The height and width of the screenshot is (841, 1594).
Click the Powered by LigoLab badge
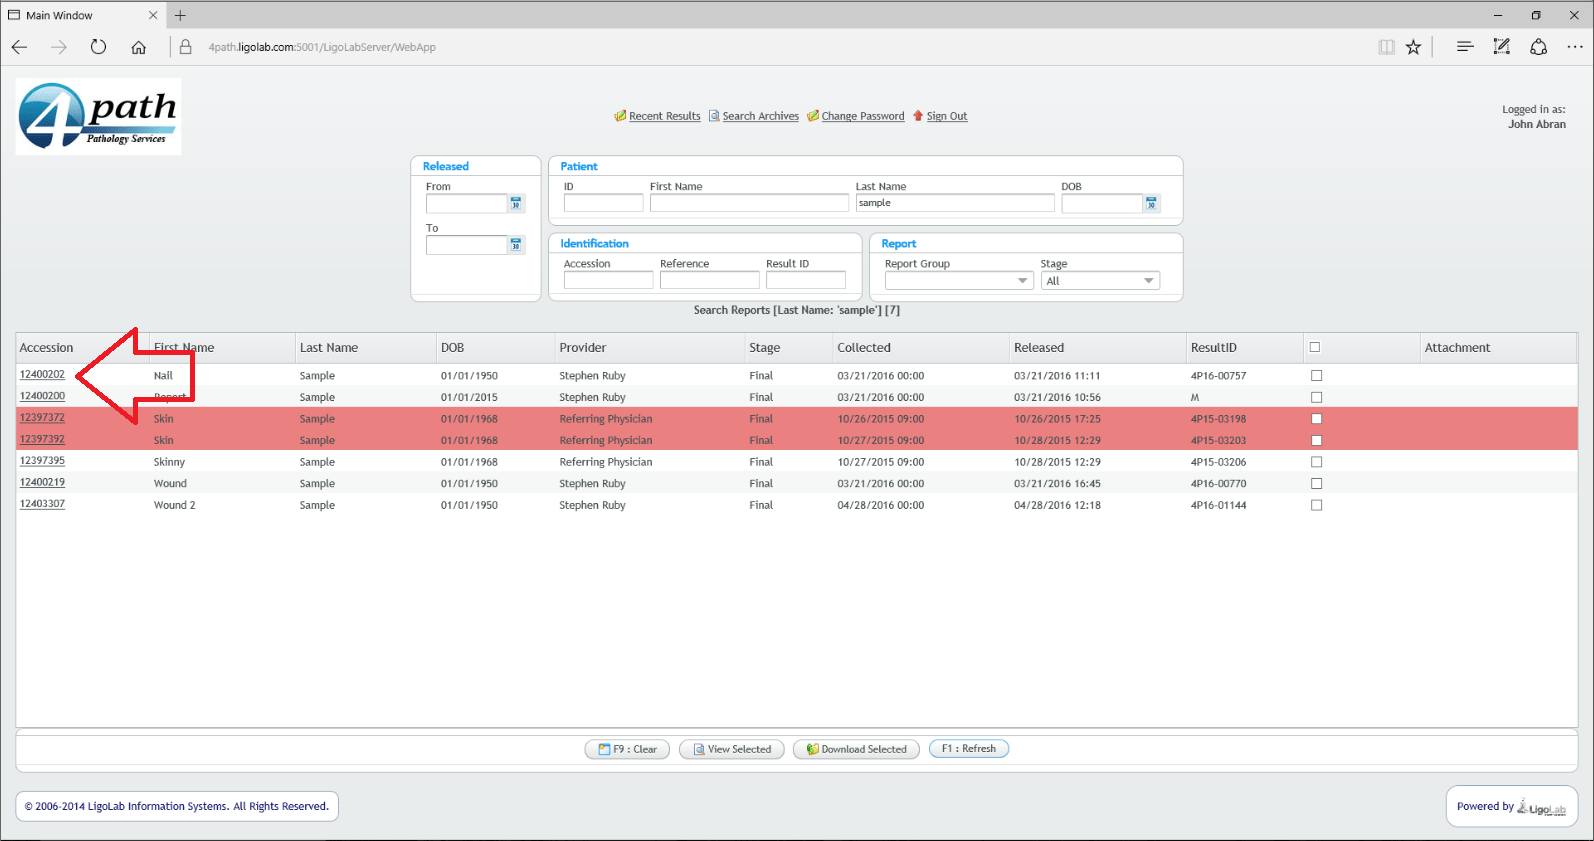click(1511, 807)
